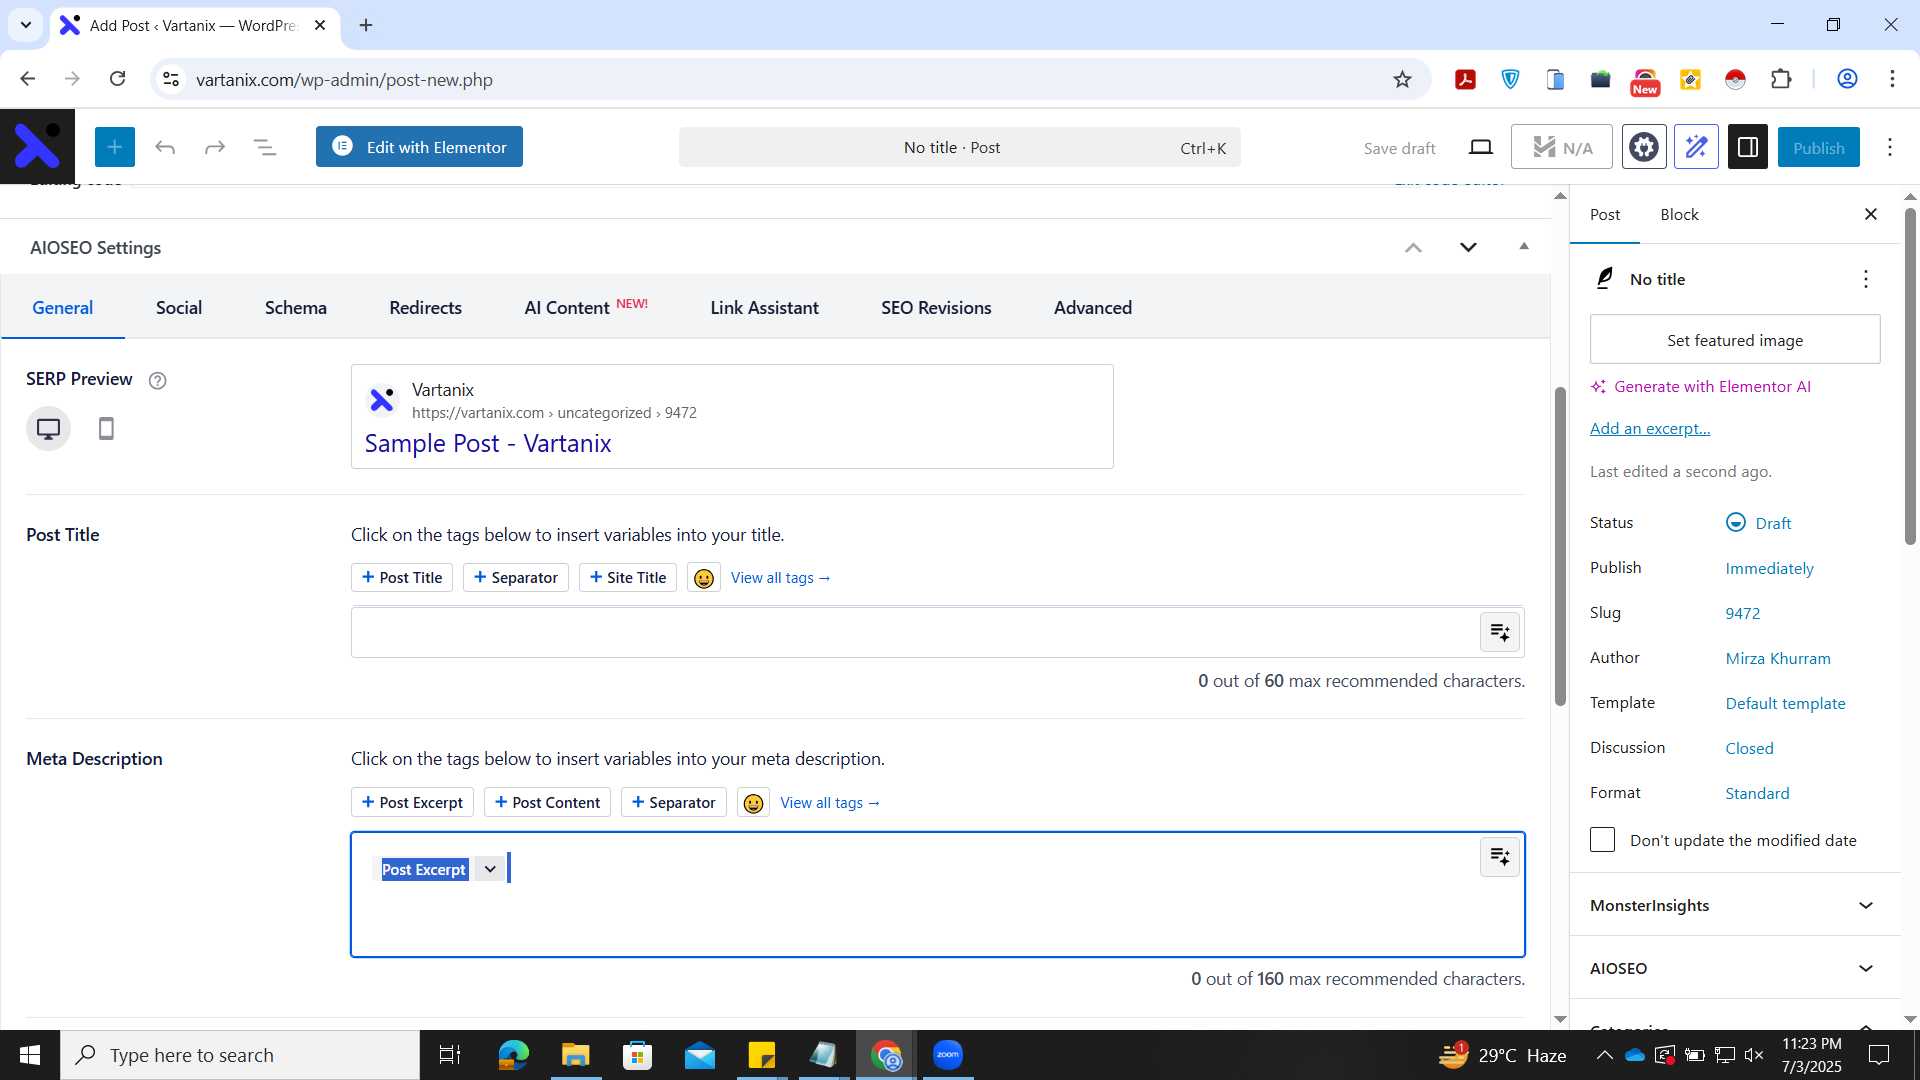The width and height of the screenshot is (1920, 1080).
Task: Expand the AIOSEO sidebar section
Action: [x=1734, y=968]
